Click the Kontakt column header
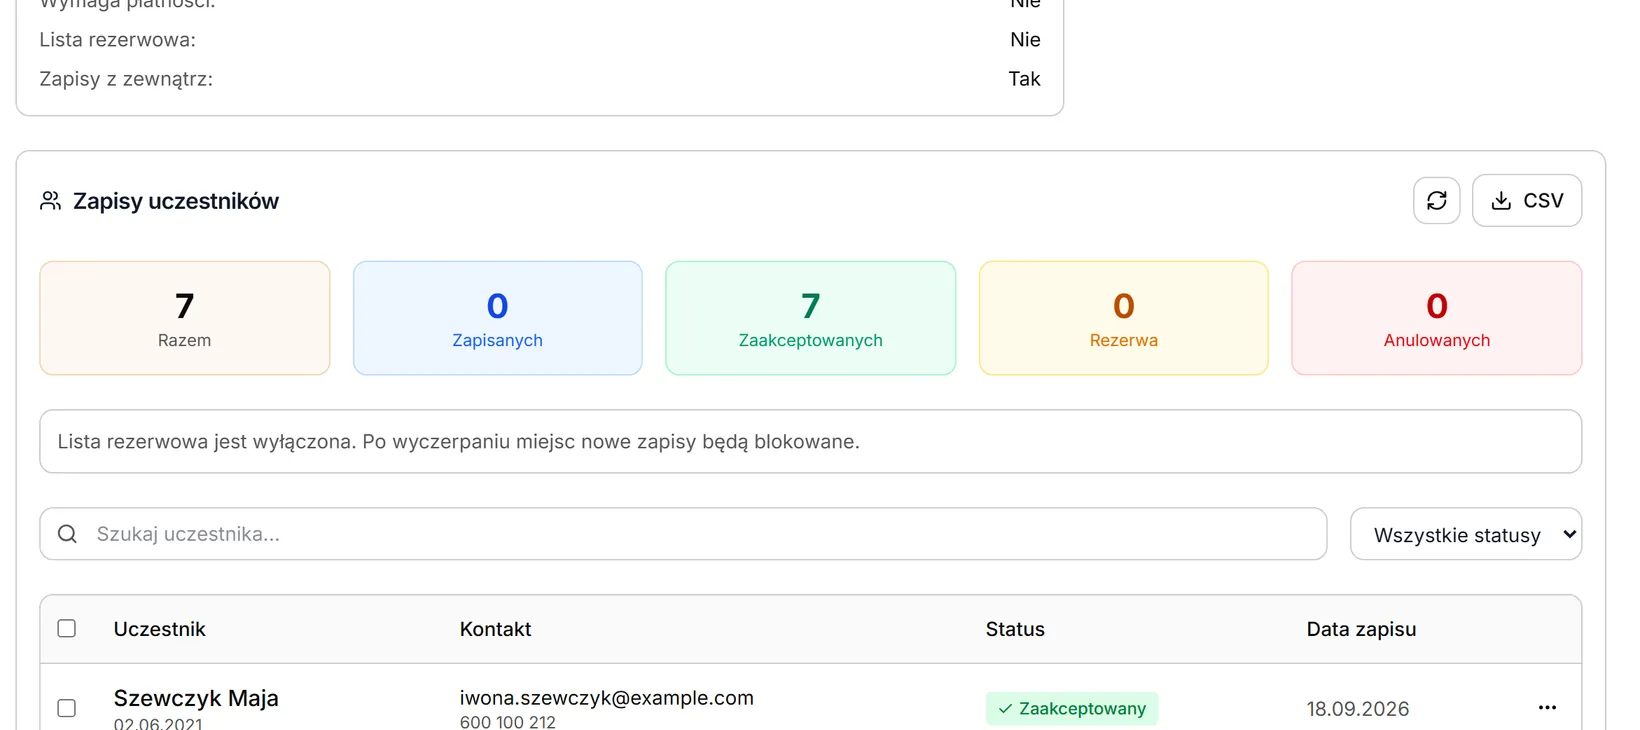The width and height of the screenshot is (1640, 730). [495, 629]
